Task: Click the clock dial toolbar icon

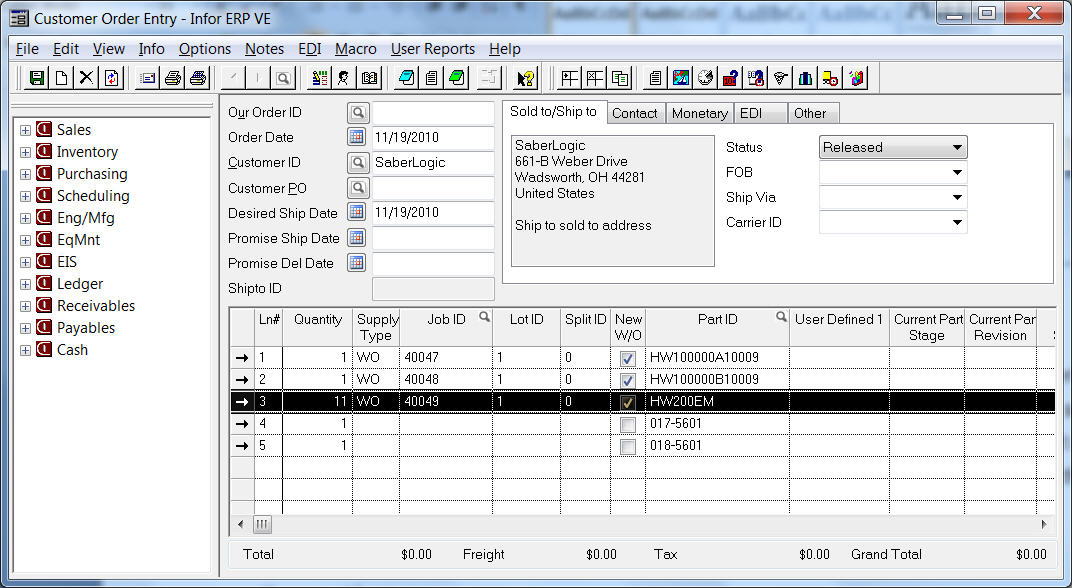Action: (x=706, y=78)
